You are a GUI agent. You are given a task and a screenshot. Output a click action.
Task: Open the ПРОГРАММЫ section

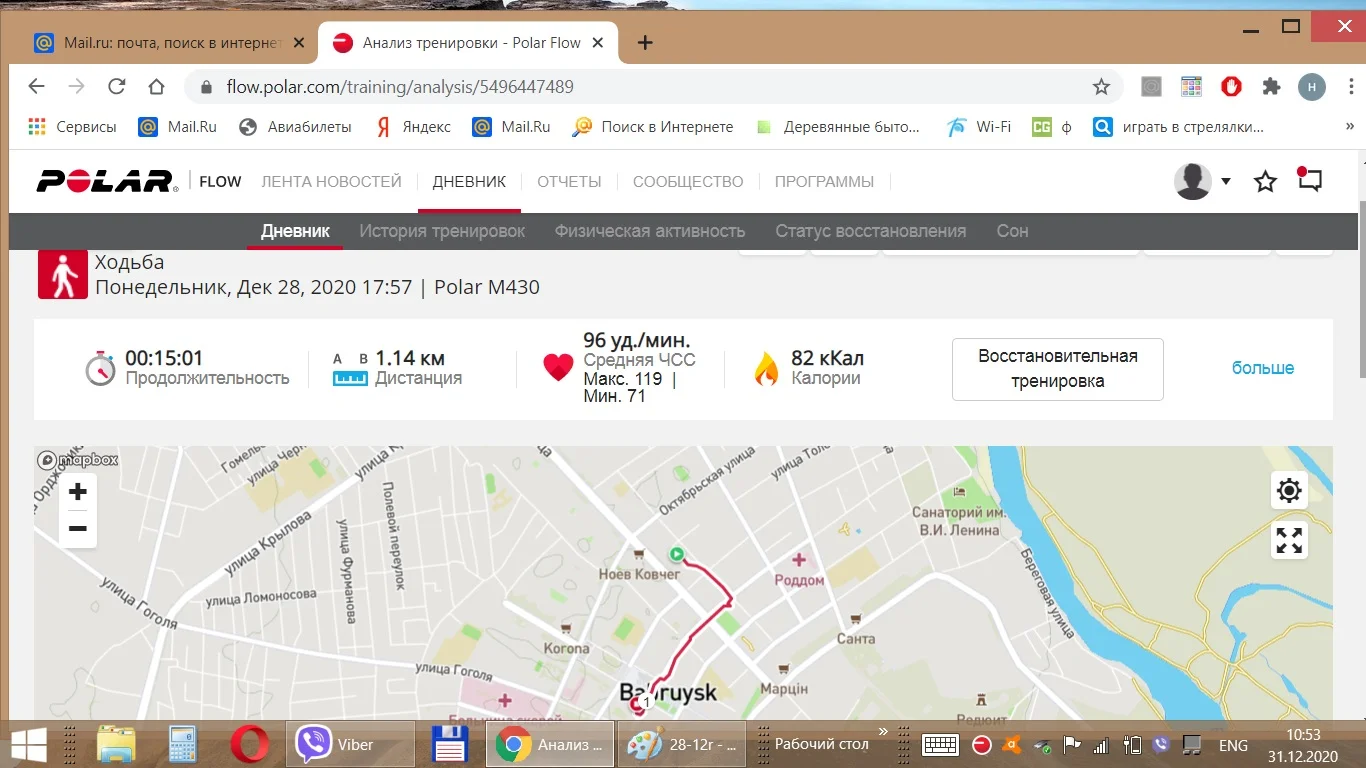pos(824,182)
